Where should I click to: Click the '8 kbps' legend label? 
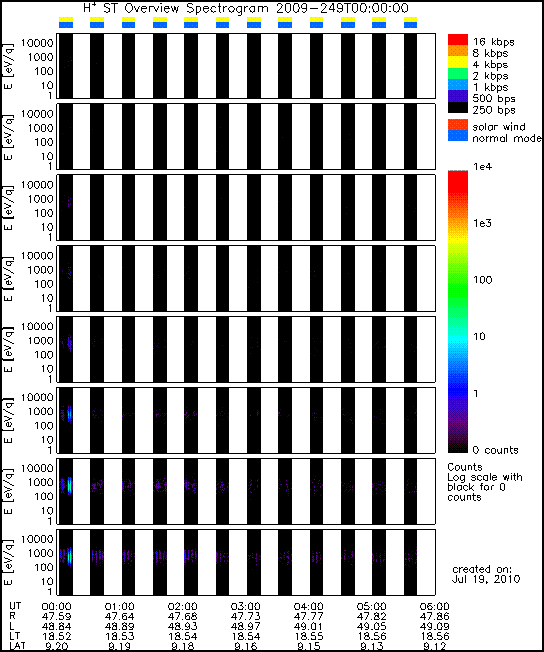click(x=490, y=53)
